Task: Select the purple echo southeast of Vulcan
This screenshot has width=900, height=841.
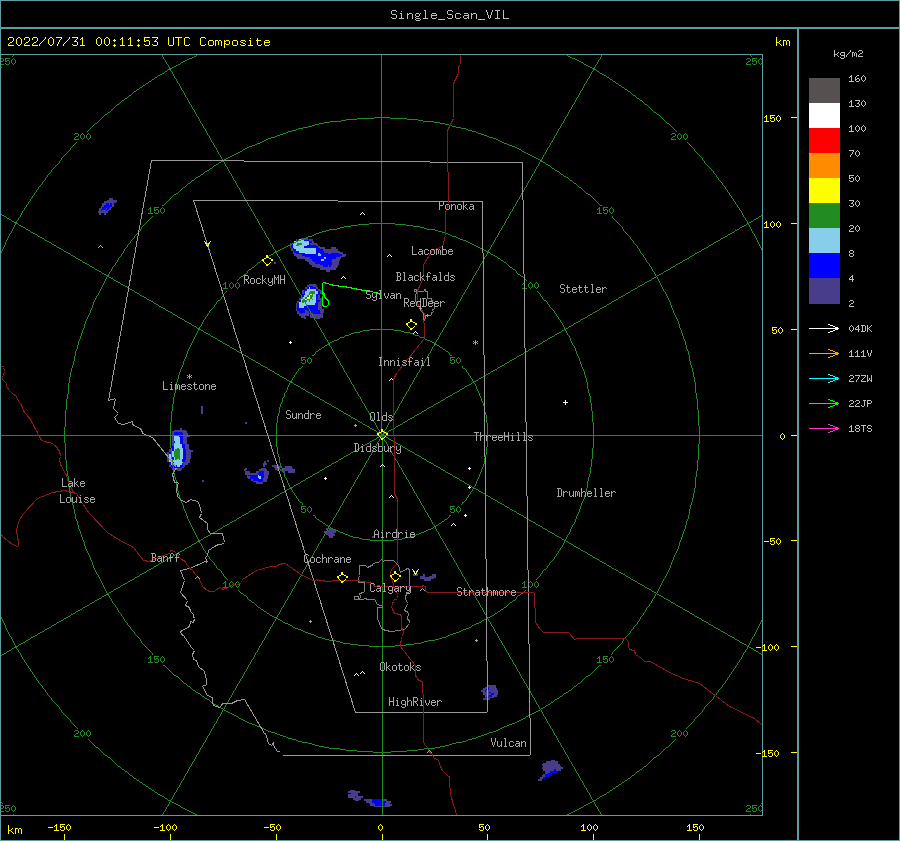Action: [x=550, y=769]
